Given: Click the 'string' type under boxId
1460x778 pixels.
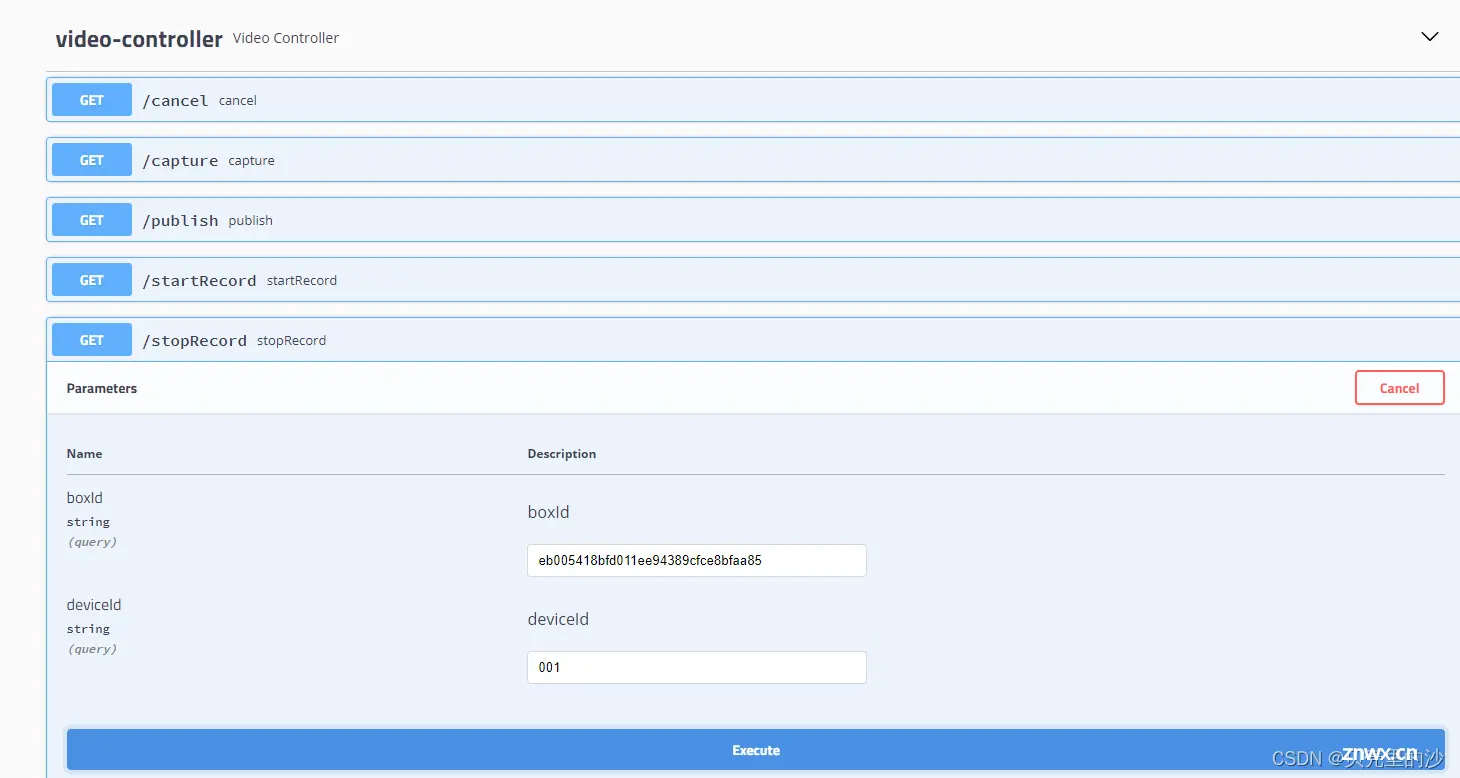Looking at the screenshot, I should (88, 522).
